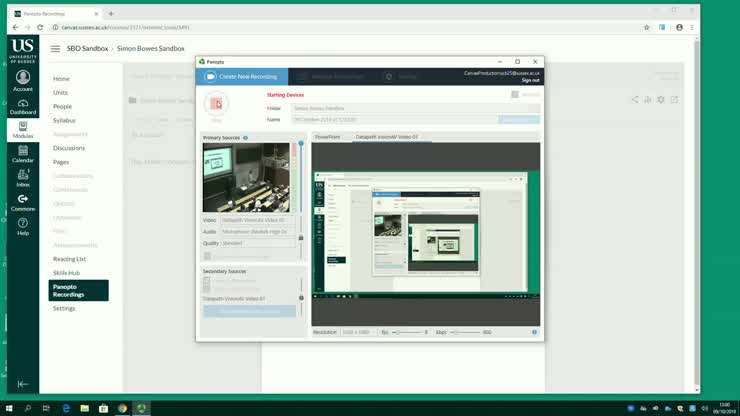The height and width of the screenshot is (416, 740).
Task: Click the Sign out link
Action: pos(530,80)
